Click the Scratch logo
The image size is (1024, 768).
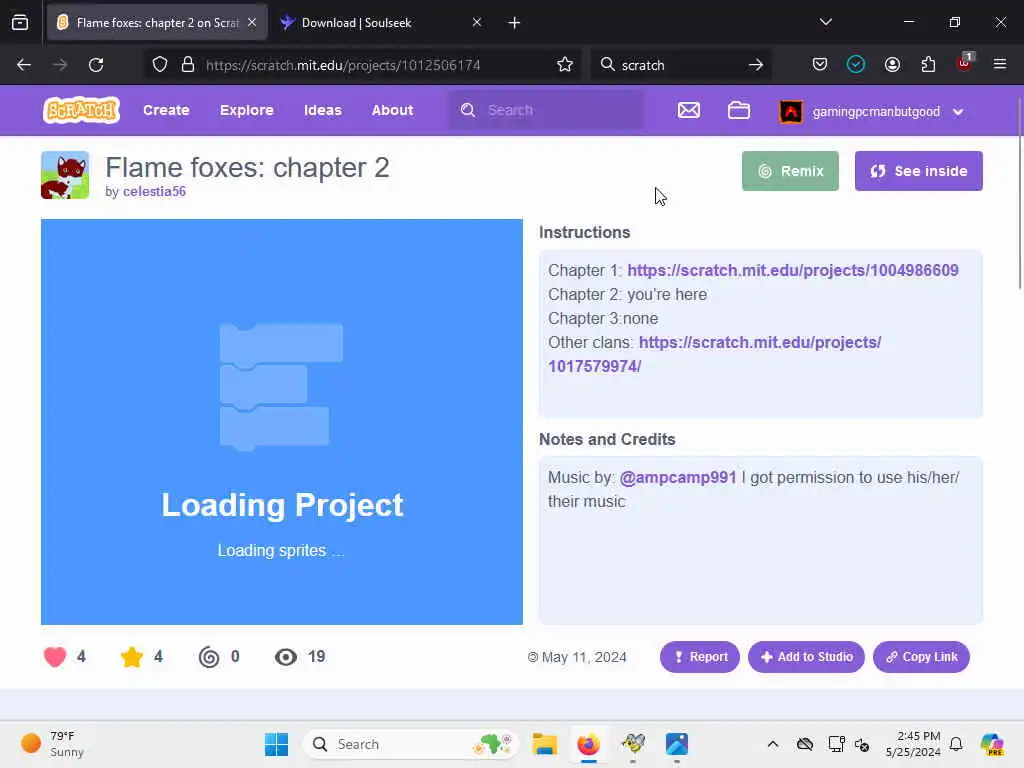(81, 110)
